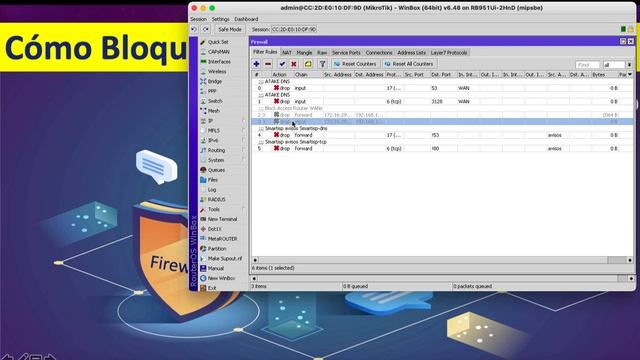Switch to the Mangle tab
Viewport: 640px width, 360px height.
pos(304,53)
